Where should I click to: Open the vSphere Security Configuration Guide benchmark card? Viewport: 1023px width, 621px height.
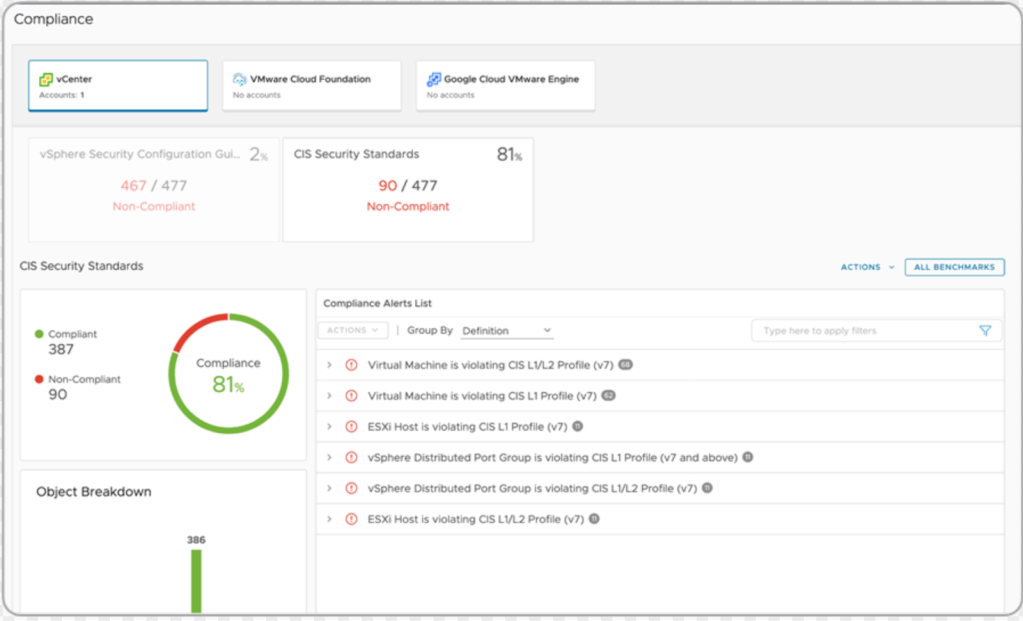pyautogui.click(x=154, y=190)
